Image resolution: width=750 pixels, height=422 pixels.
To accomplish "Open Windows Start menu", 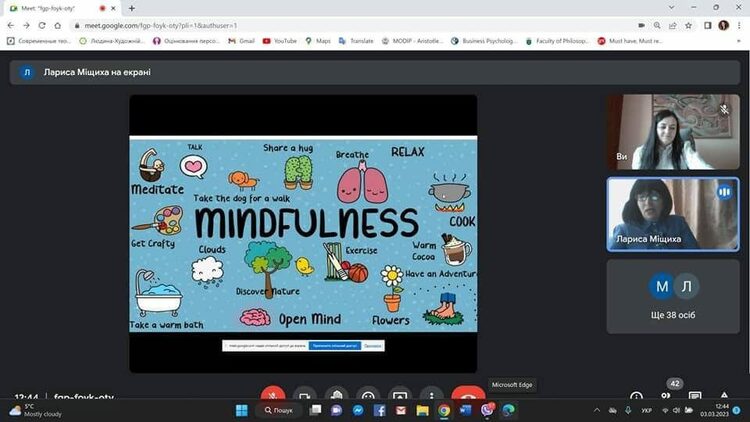I will click(241, 410).
